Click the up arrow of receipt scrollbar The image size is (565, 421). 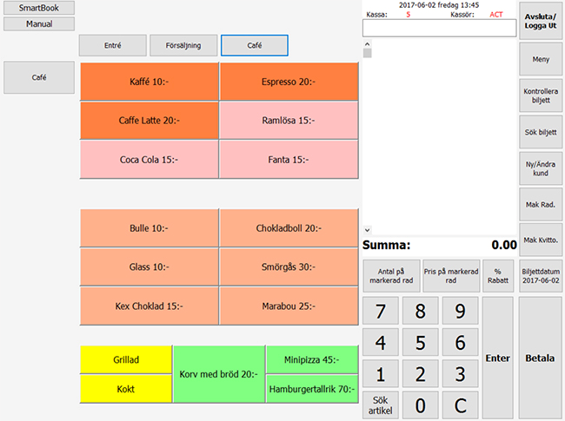click(367, 44)
